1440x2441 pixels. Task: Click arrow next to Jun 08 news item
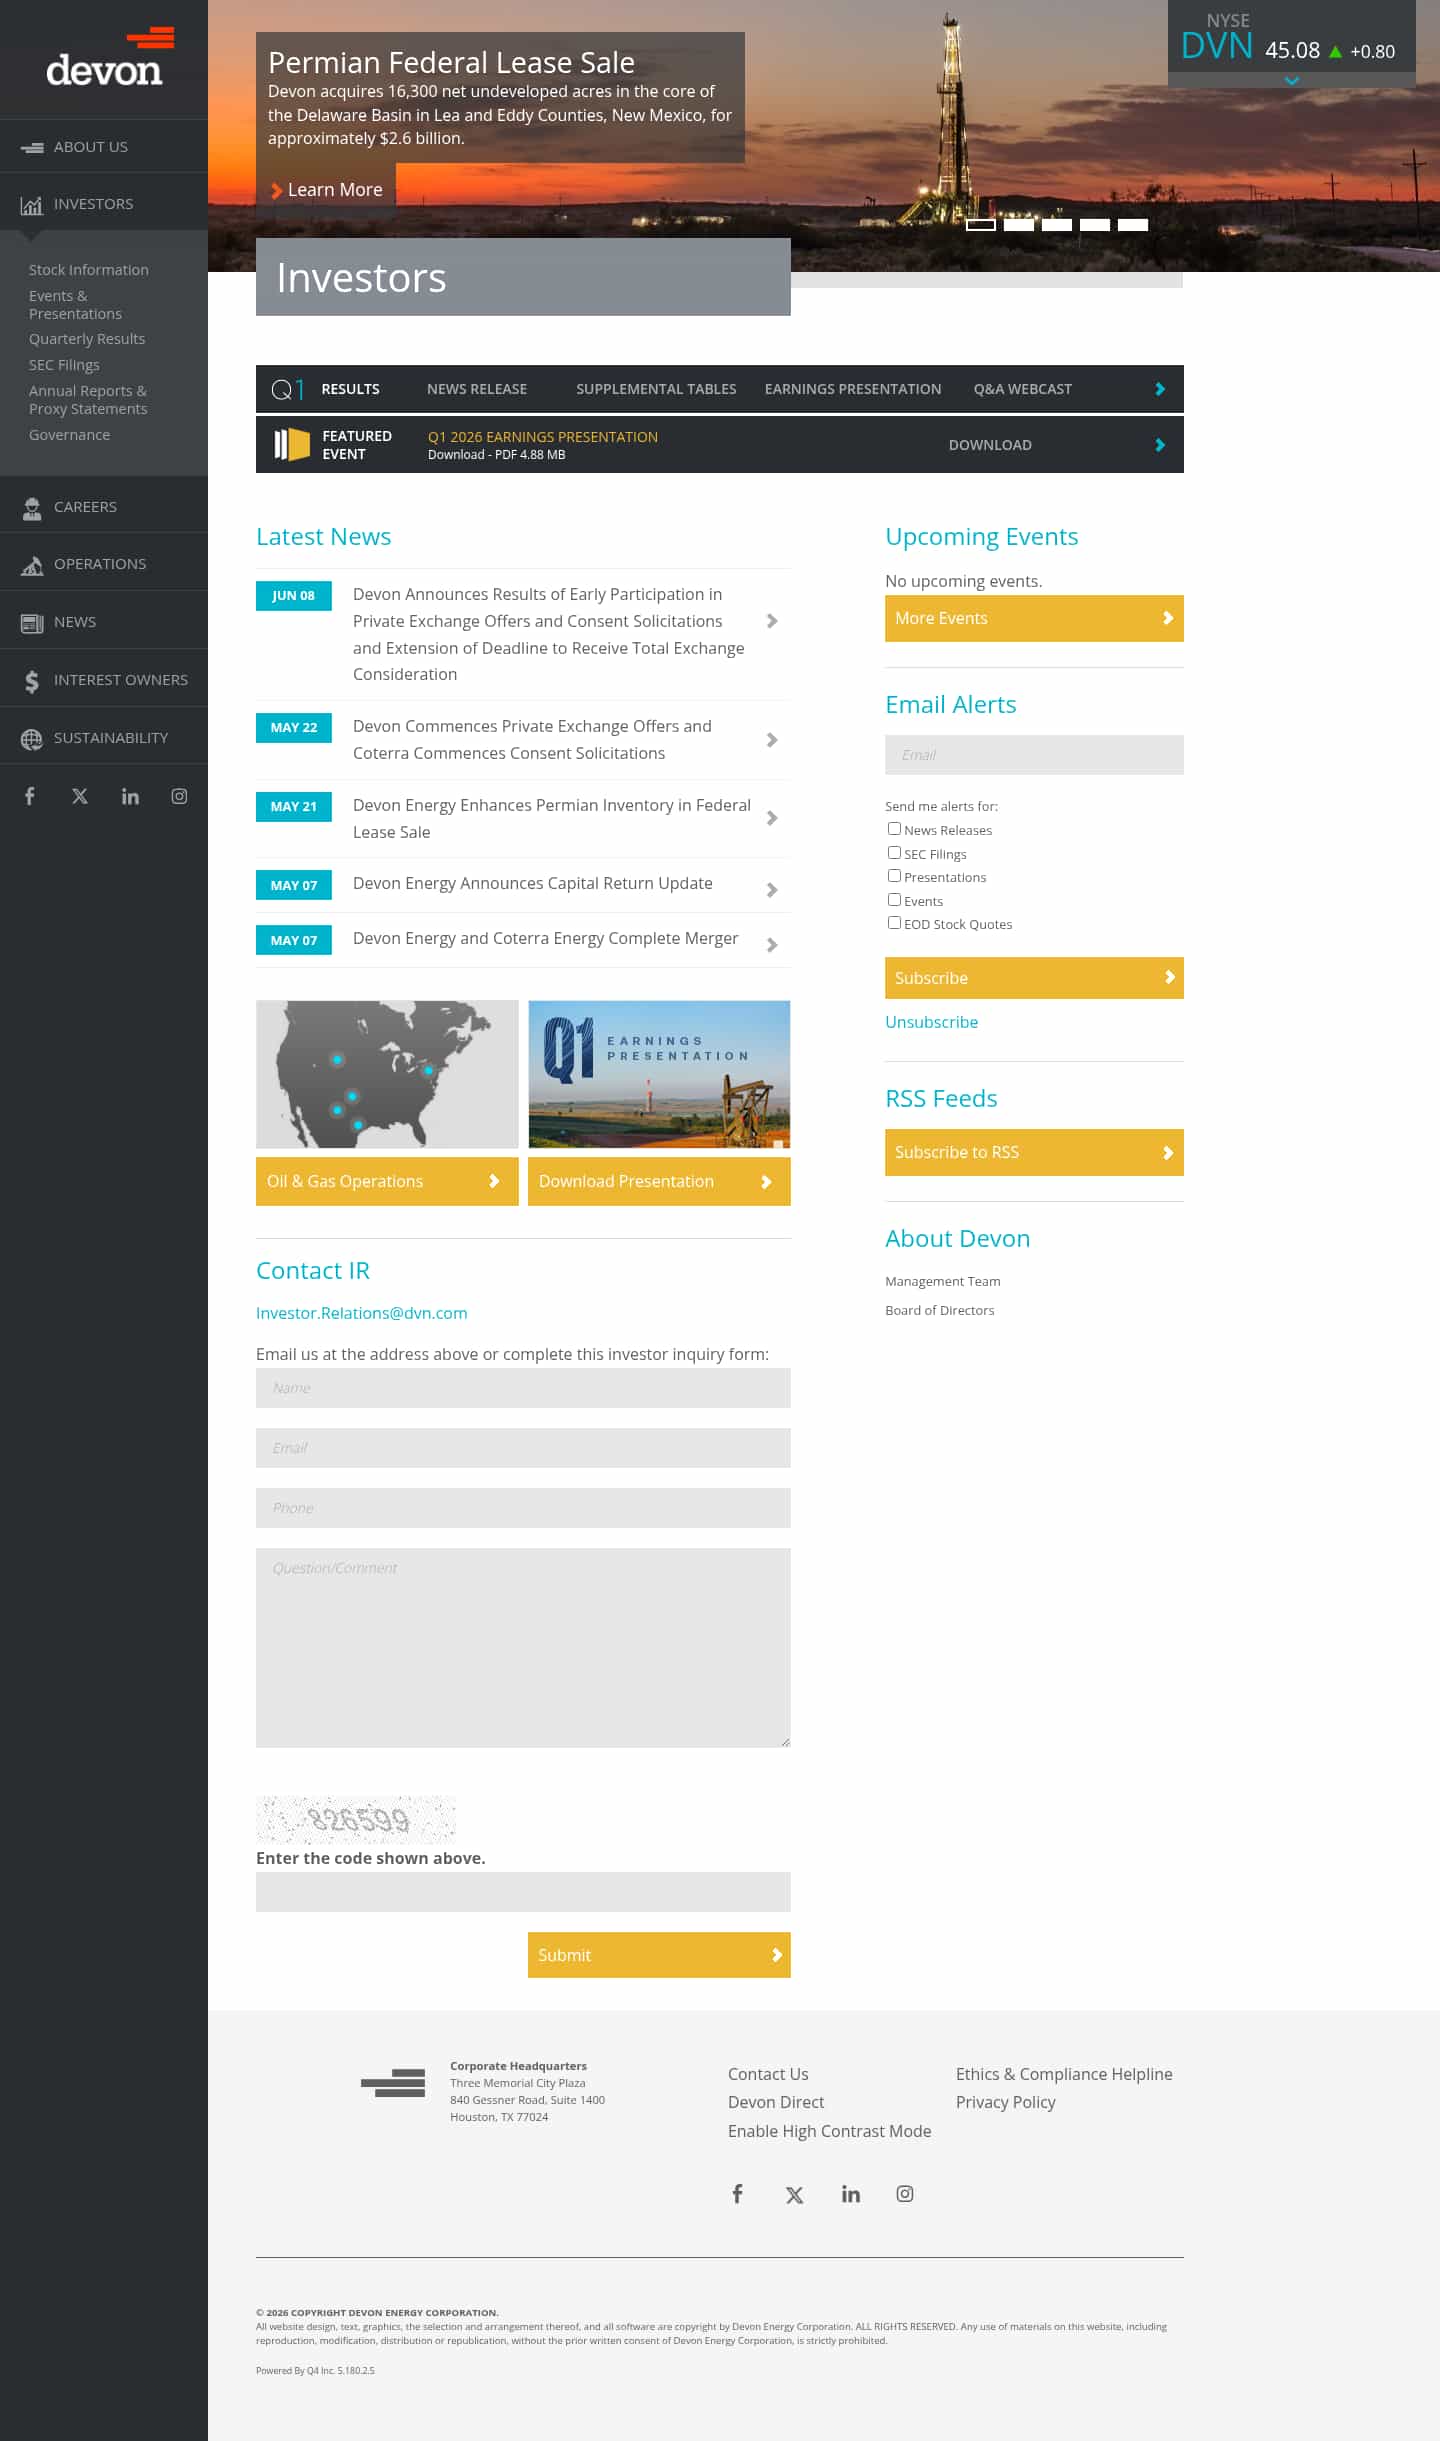click(x=772, y=621)
